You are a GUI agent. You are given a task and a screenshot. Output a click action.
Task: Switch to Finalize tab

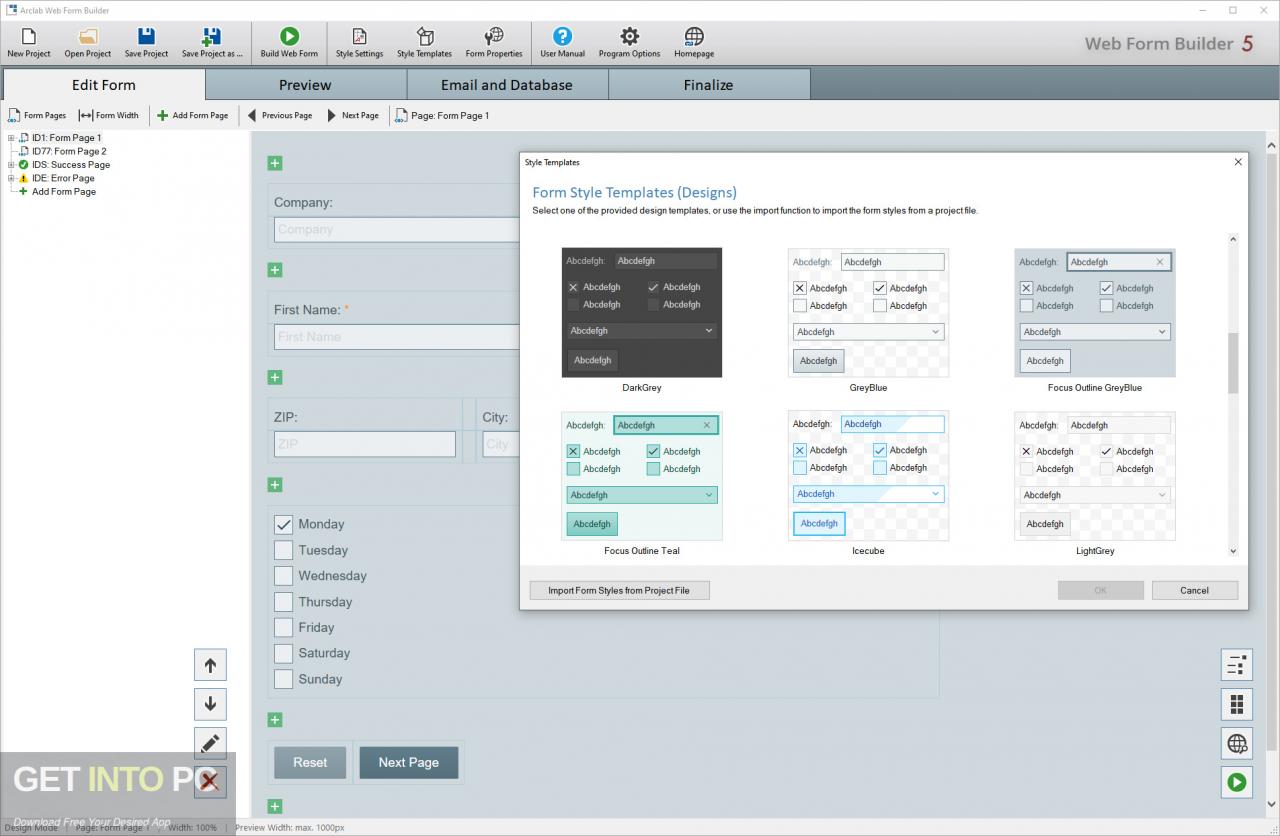coord(709,85)
